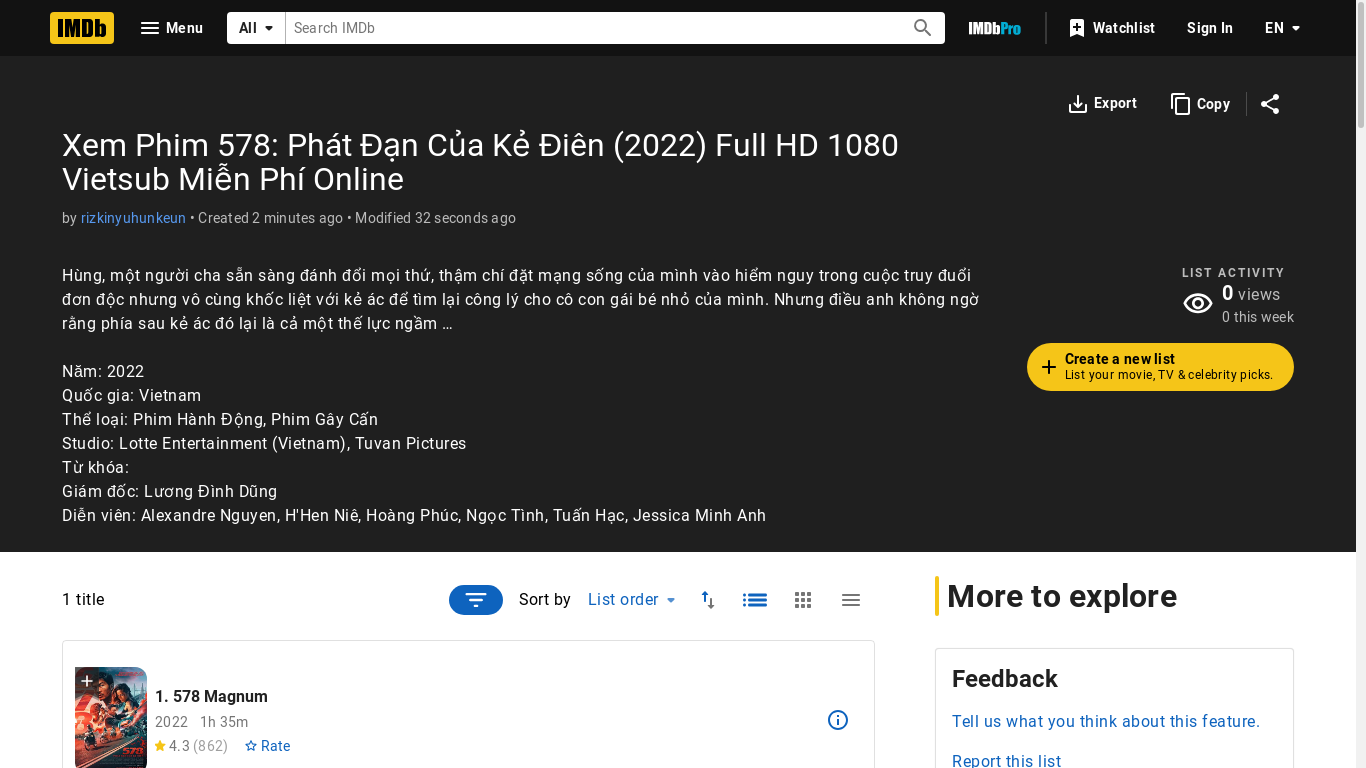1366x768 pixels.
Task: Copy this list
Action: [1200, 104]
